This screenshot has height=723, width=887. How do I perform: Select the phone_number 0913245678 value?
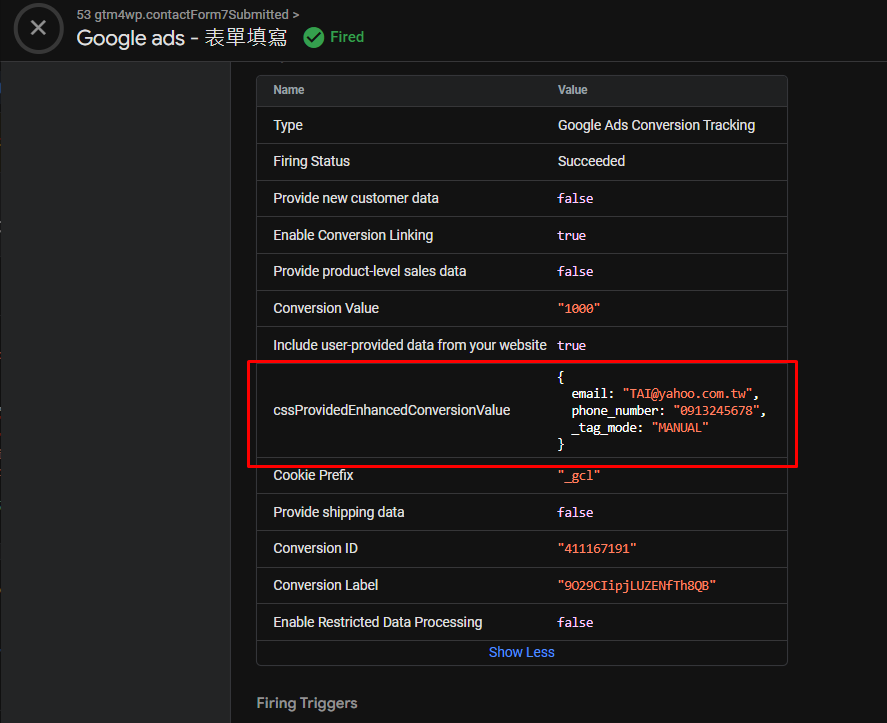click(716, 411)
